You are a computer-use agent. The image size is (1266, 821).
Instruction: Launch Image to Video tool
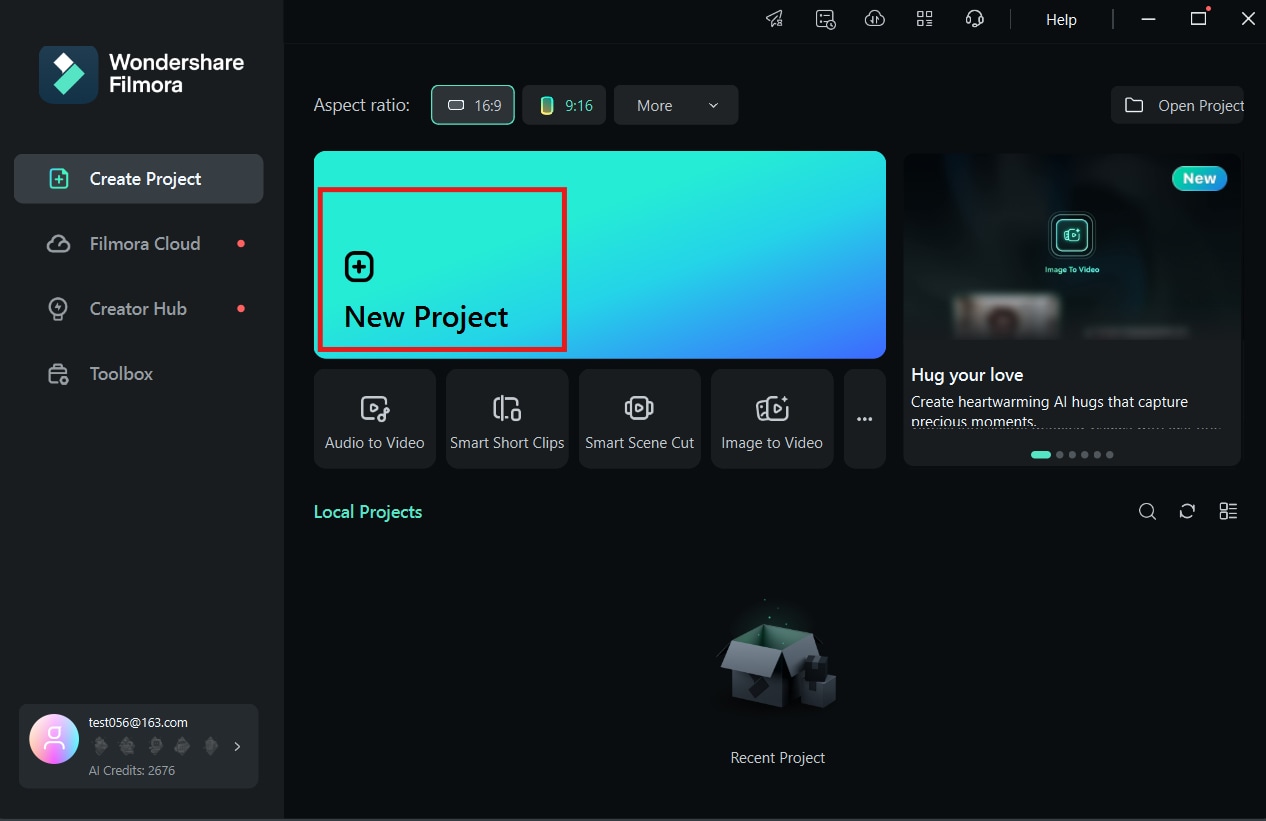[772, 419]
